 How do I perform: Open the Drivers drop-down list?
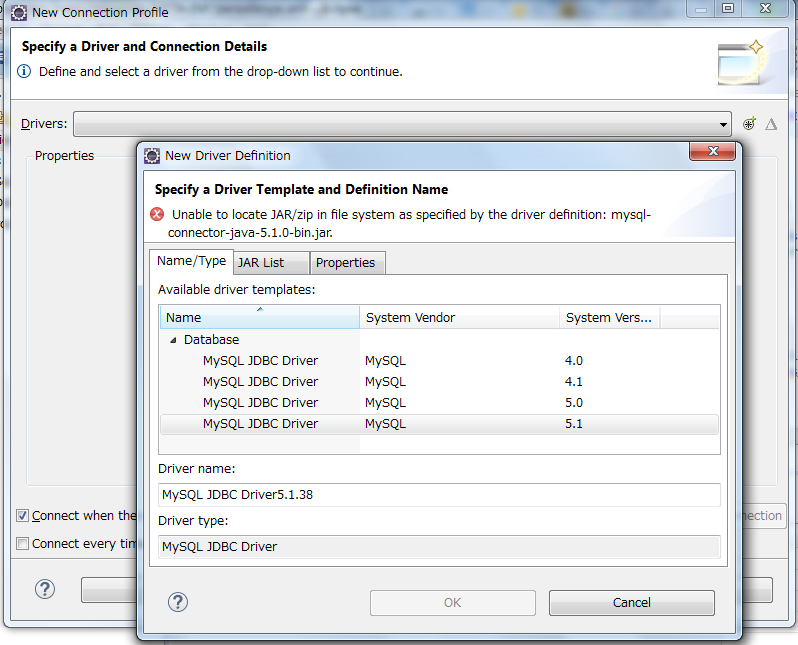(x=724, y=125)
